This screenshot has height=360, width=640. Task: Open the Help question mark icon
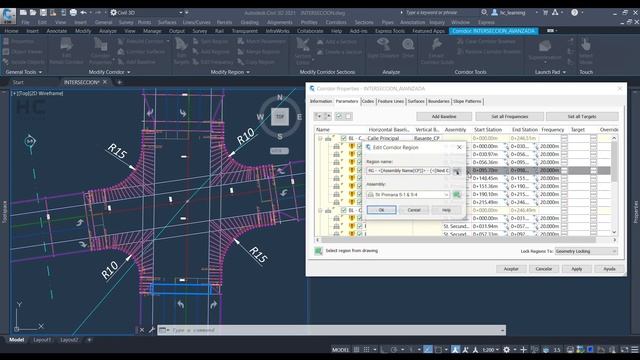click(574, 13)
